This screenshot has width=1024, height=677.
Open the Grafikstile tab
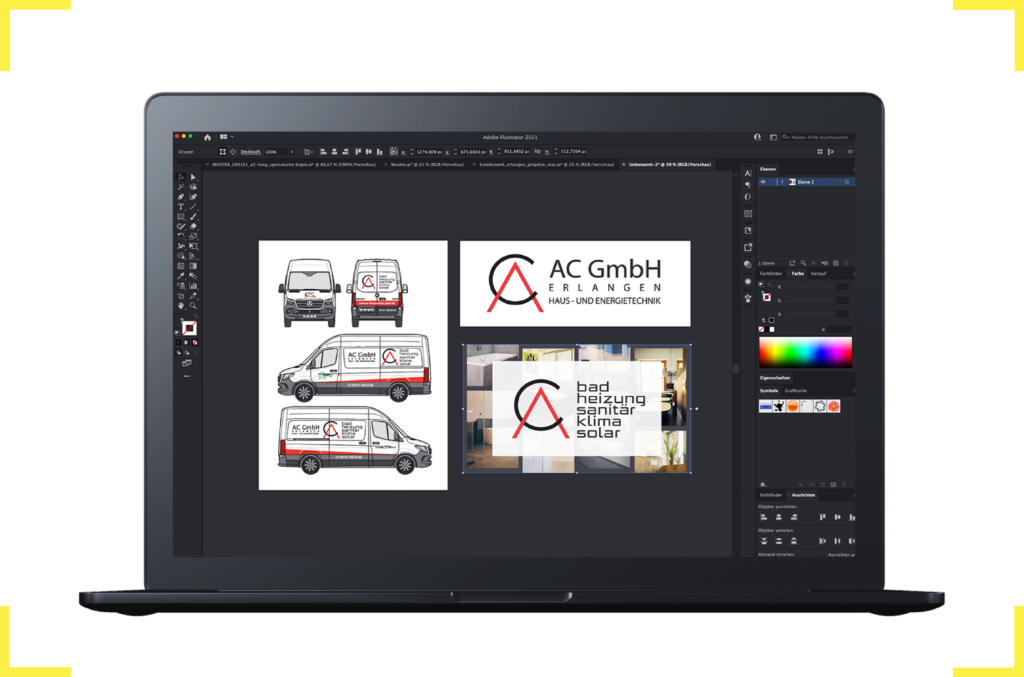pos(795,390)
